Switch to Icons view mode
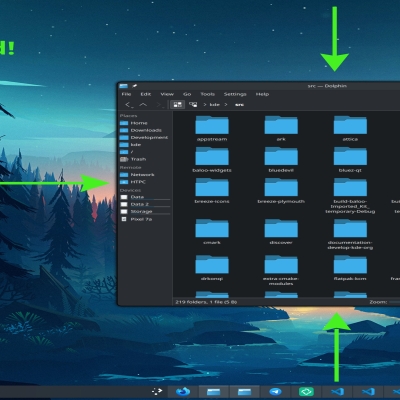Screen dimensions: 400x400 [x=177, y=105]
